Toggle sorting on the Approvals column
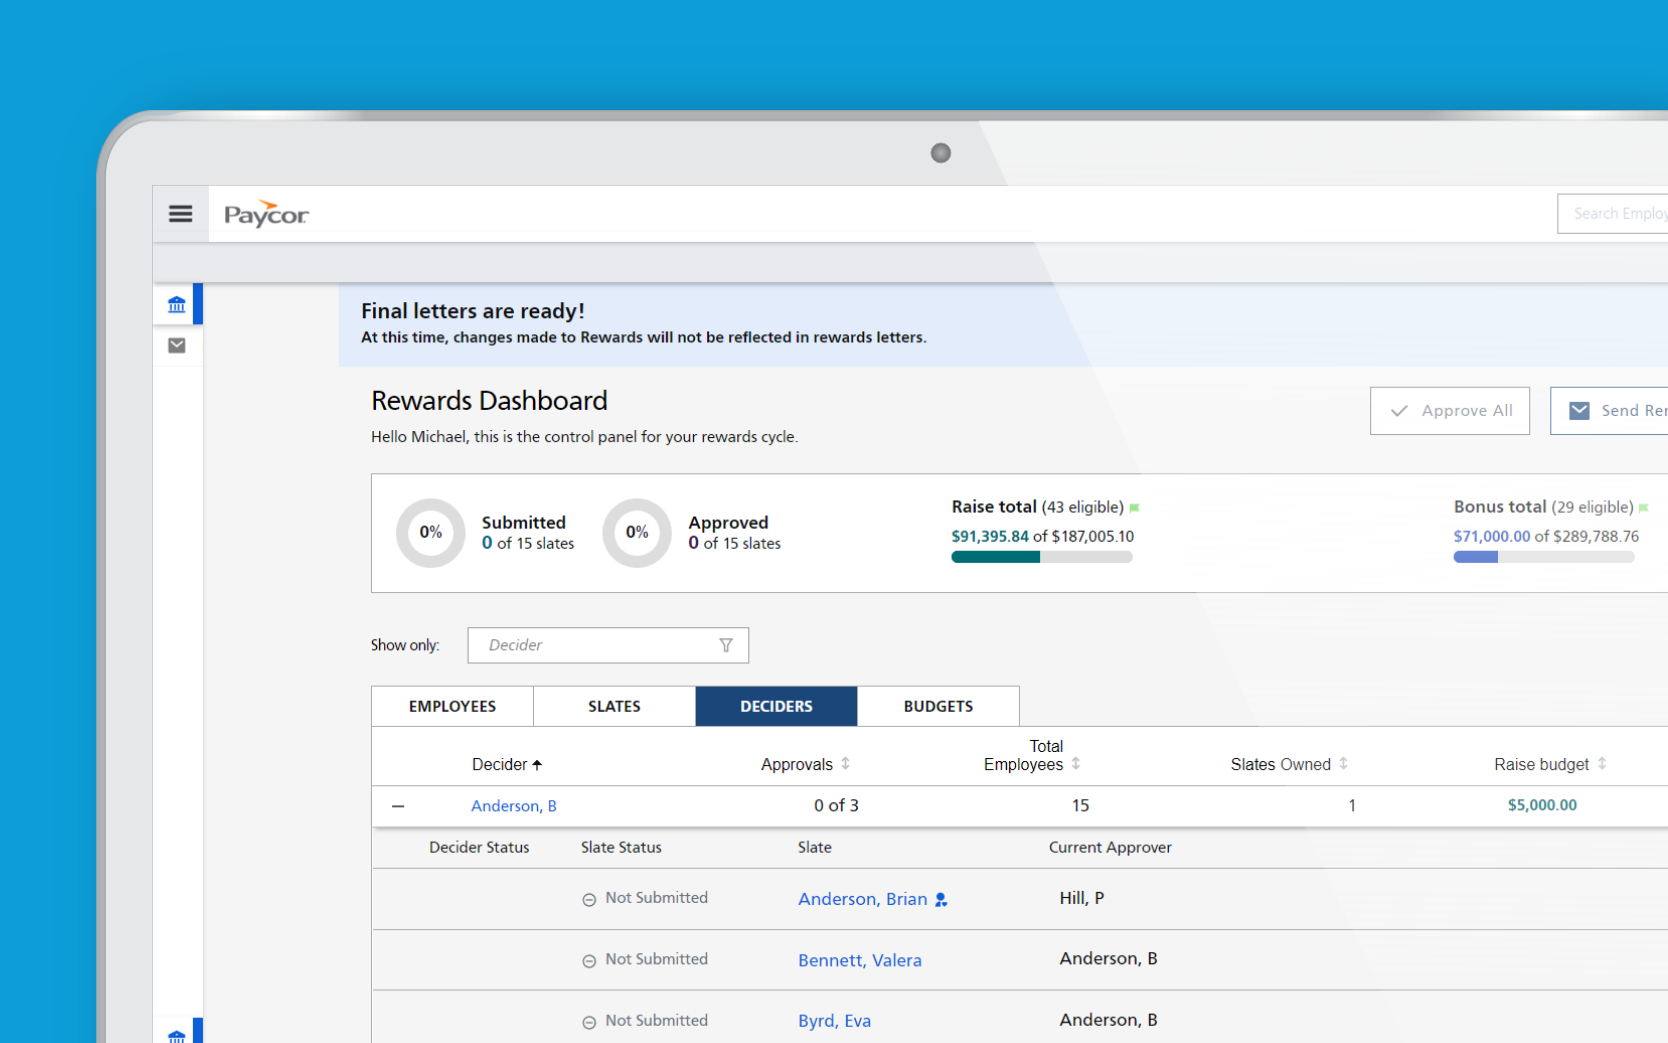This screenshot has width=1668, height=1043. click(845, 764)
